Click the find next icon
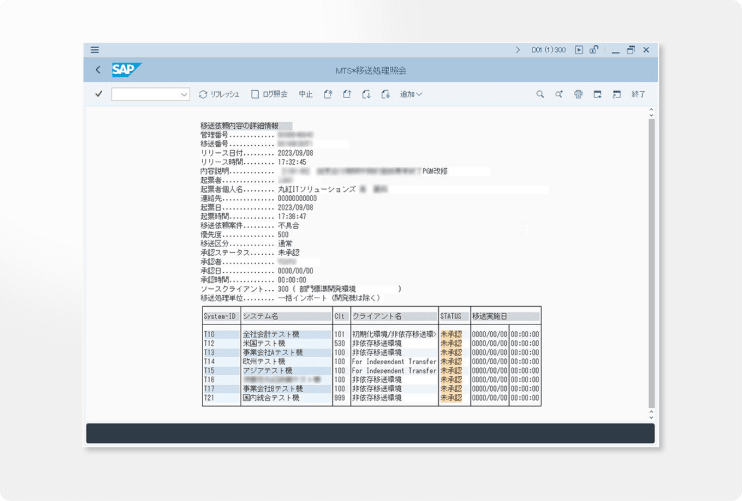The image size is (742, 501). [x=559, y=94]
